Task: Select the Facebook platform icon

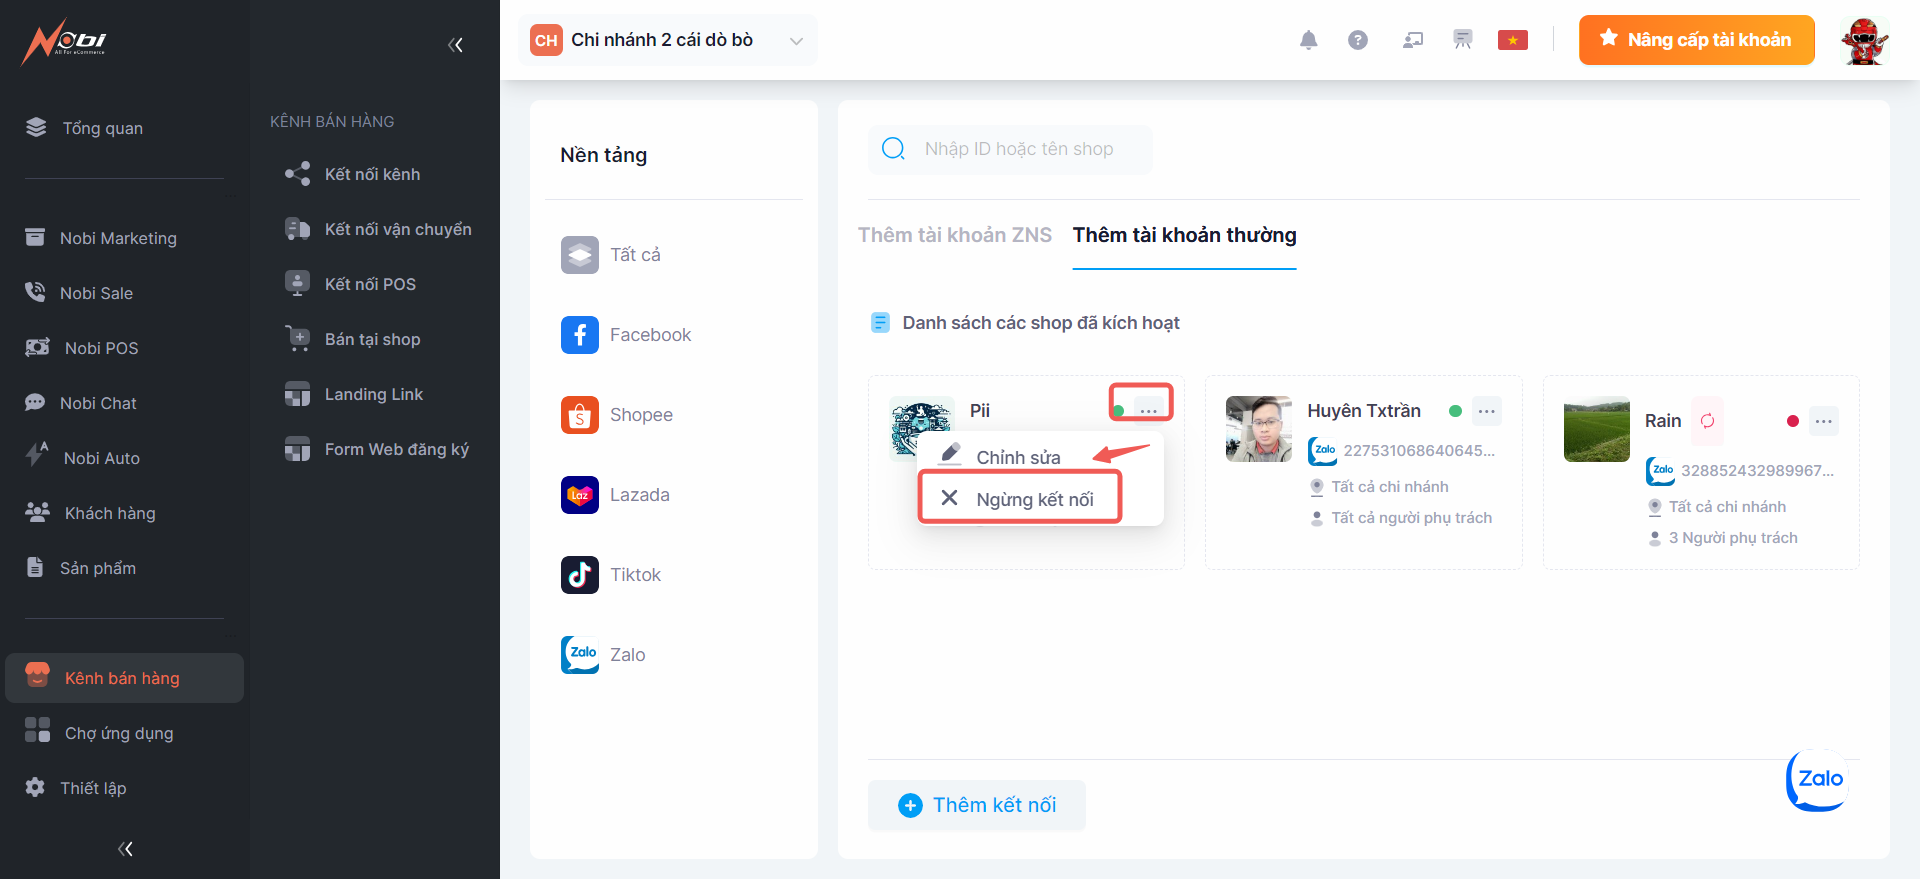Action: (580, 335)
